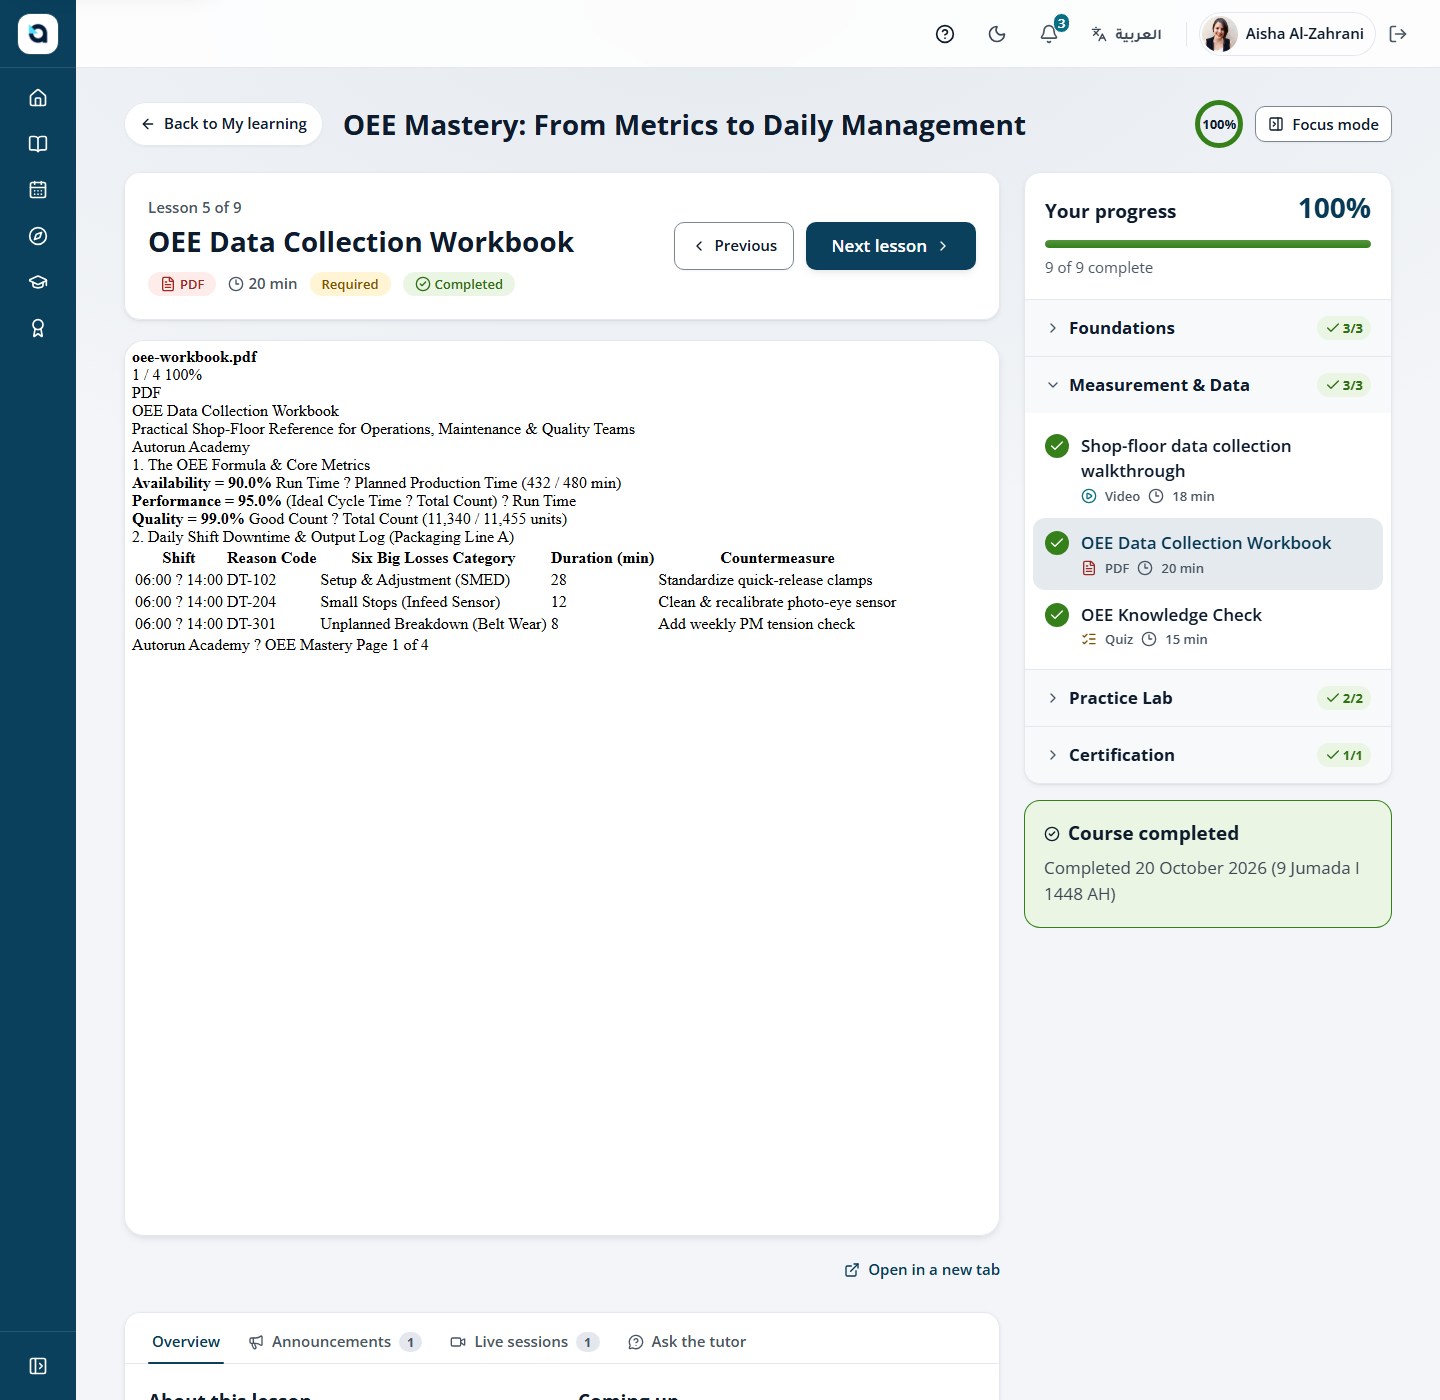The image size is (1440, 1400).
Task: Click the green check beside Shop-floor data collection
Action: click(x=1057, y=446)
